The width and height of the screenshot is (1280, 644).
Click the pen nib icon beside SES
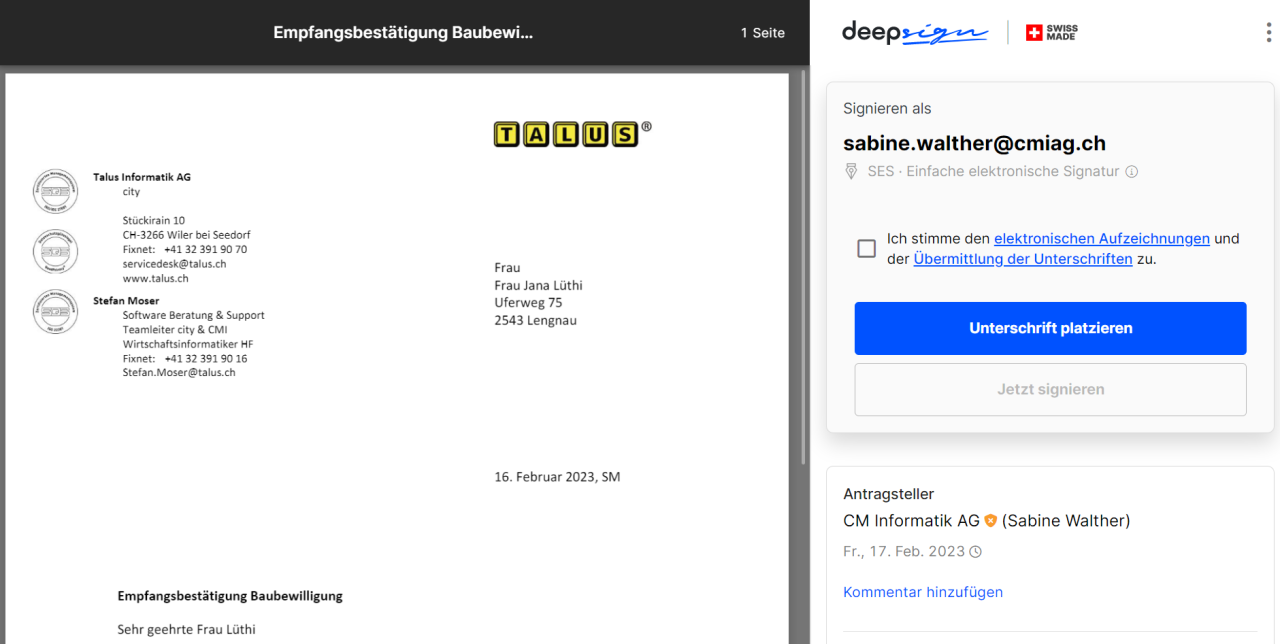coord(852,172)
